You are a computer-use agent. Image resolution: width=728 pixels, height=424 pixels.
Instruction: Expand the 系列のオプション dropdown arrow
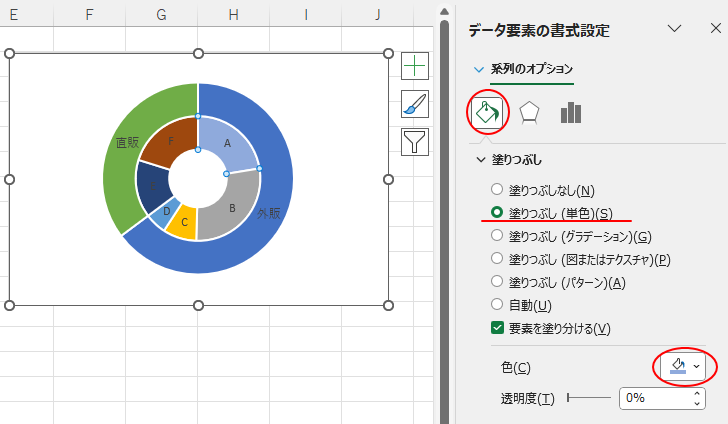[478, 70]
